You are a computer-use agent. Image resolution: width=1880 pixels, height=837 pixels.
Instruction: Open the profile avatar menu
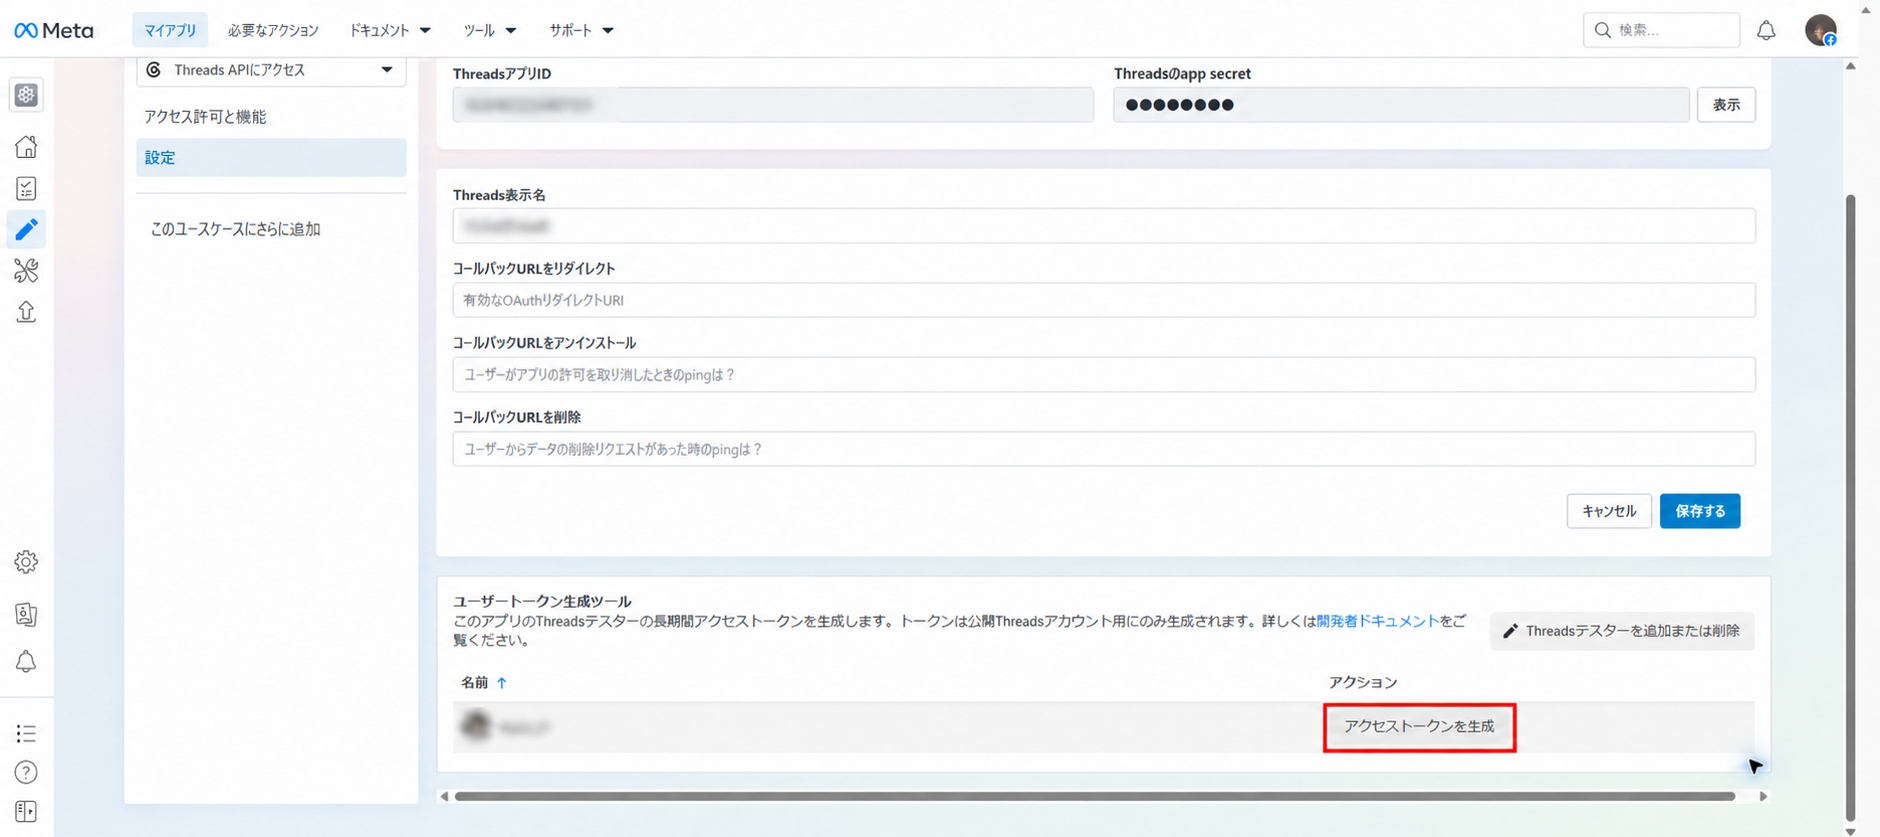(x=1821, y=30)
